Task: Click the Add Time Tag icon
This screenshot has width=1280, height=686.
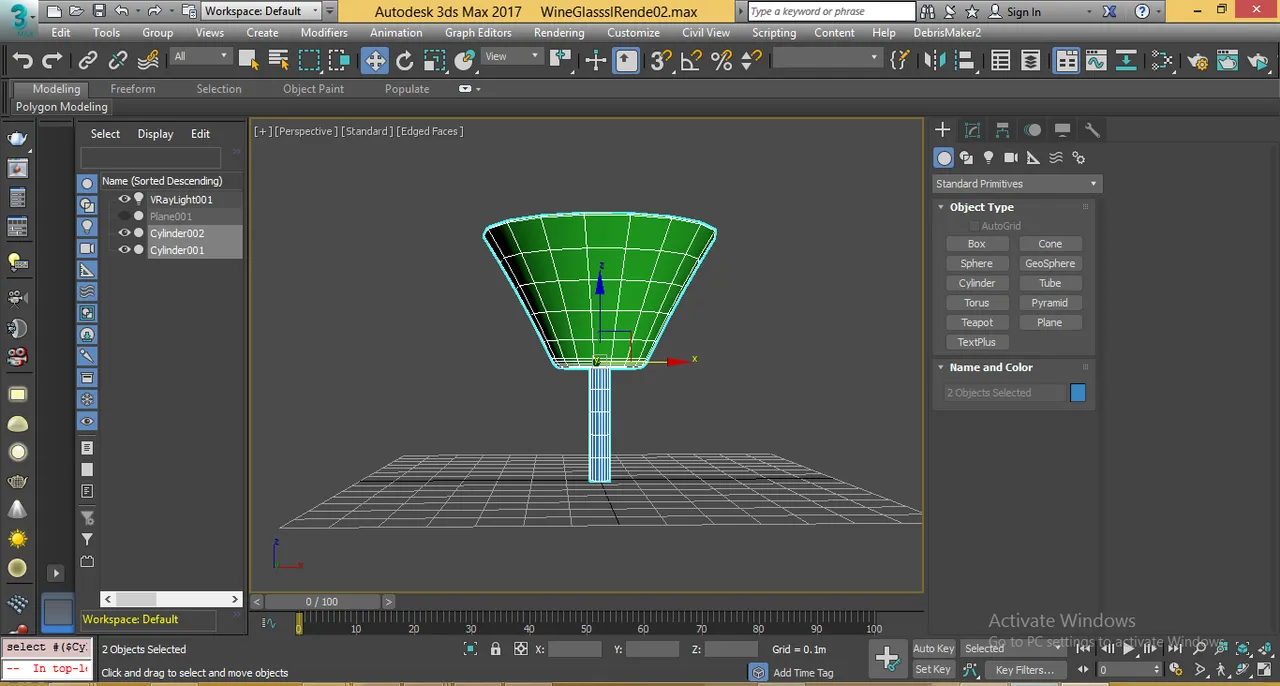Action: tap(758, 673)
